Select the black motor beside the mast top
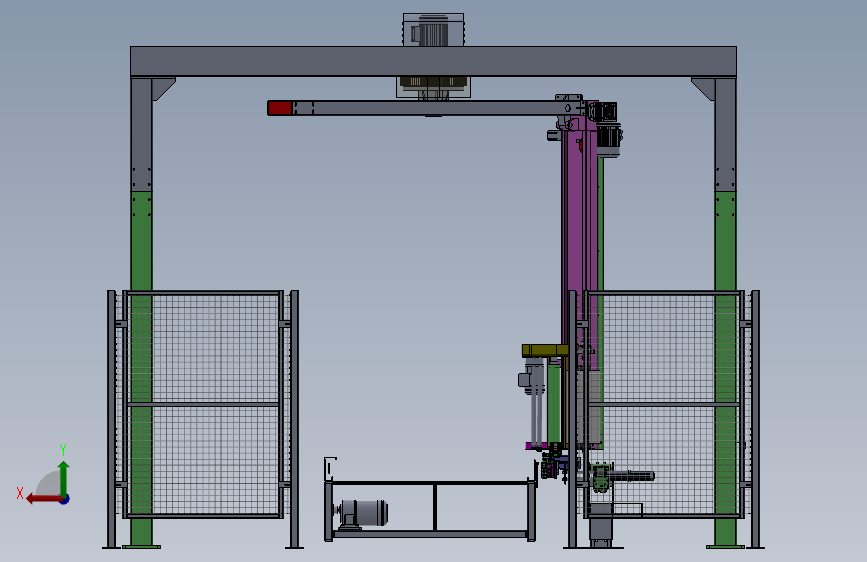Image resolution: width=867 pixels, height=562 pixels. (609, 139)
